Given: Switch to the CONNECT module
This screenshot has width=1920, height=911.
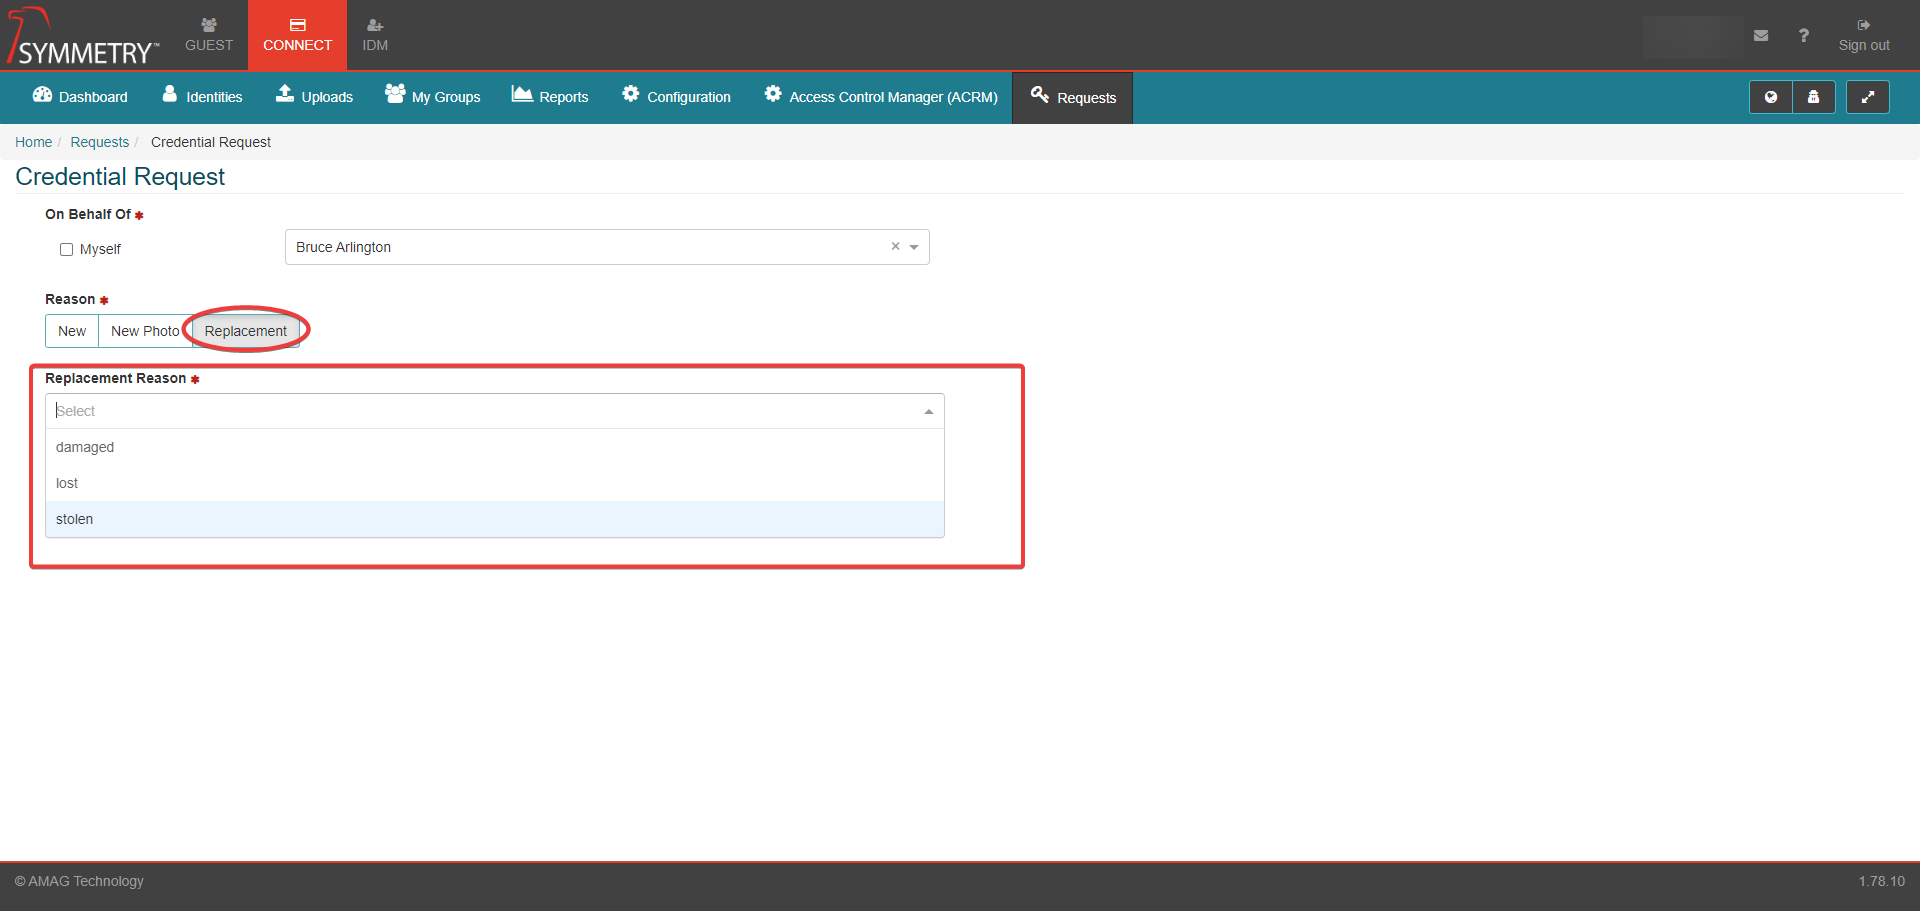Looking at the screenshot, I should 297,35.
